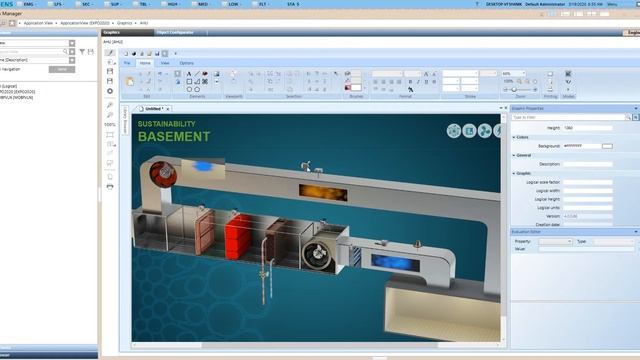Click the red heating coil in AHU graphic
The height and width of the screenshot is (360, 640).
tap(238, 237)
